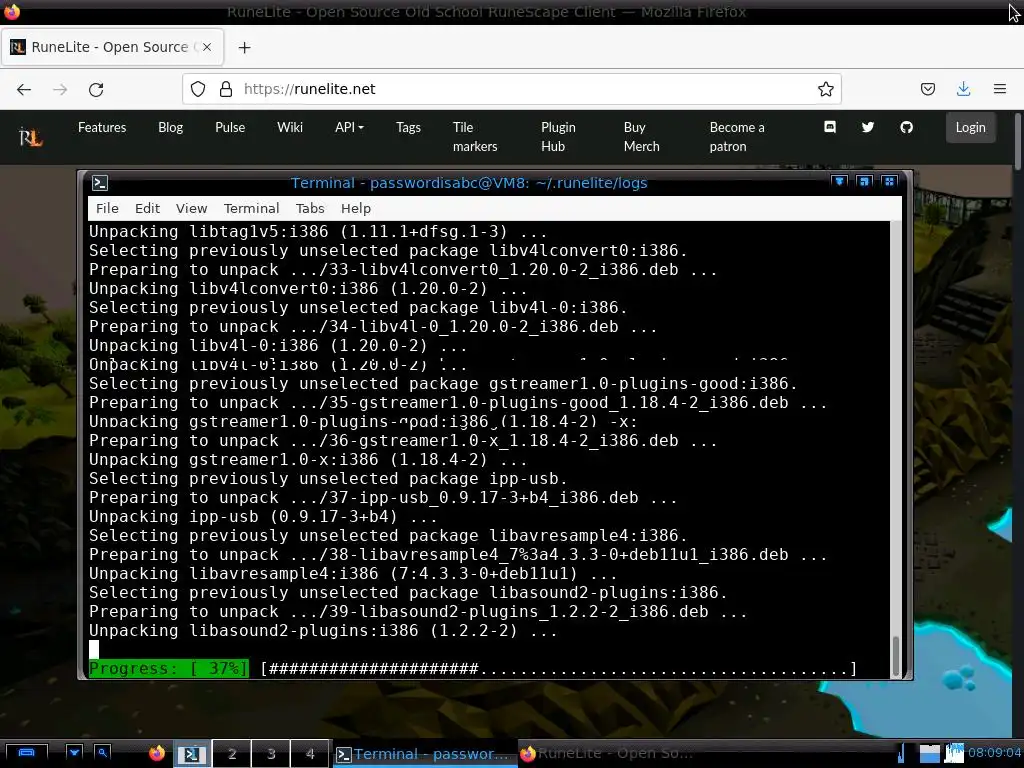The height and width of the screenshot is (768, 1024).
Task: Click the show desktop icon on taskbar
Action: [x=26, y=753]
